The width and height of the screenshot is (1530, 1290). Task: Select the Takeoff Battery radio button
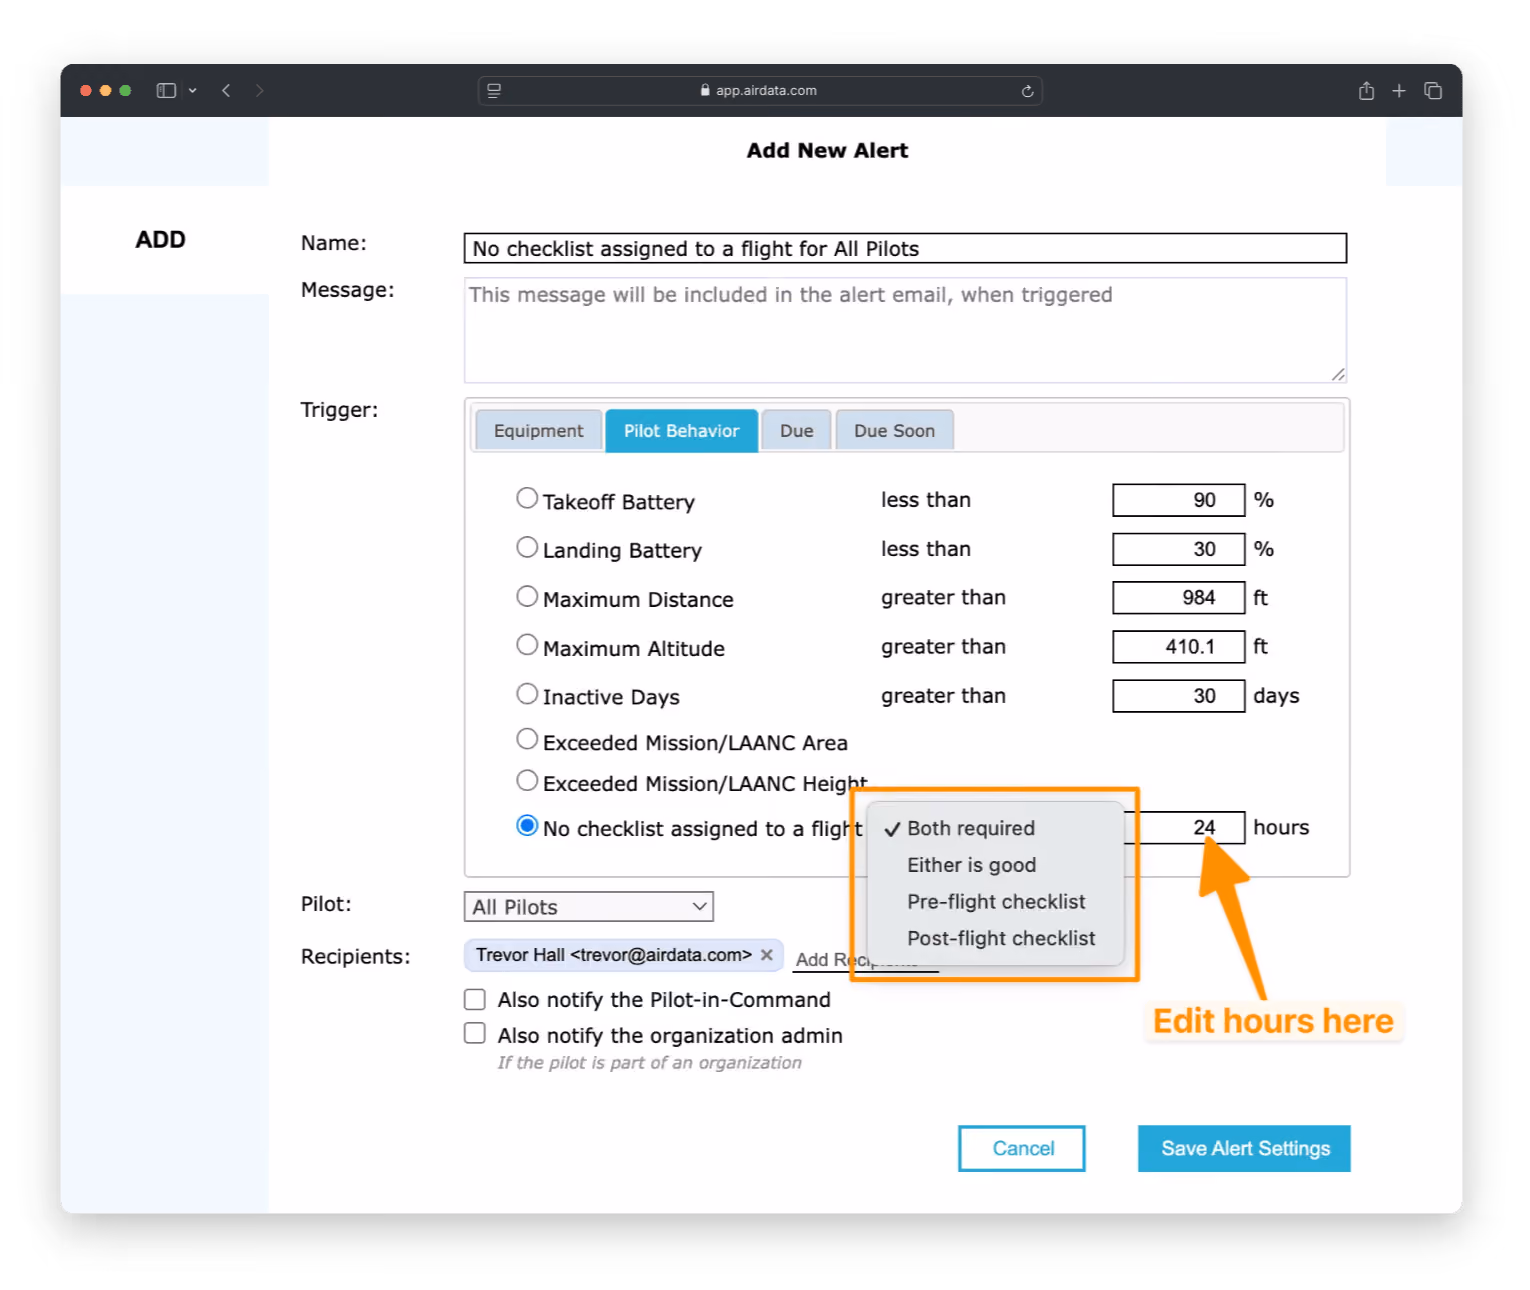(527, 498)
